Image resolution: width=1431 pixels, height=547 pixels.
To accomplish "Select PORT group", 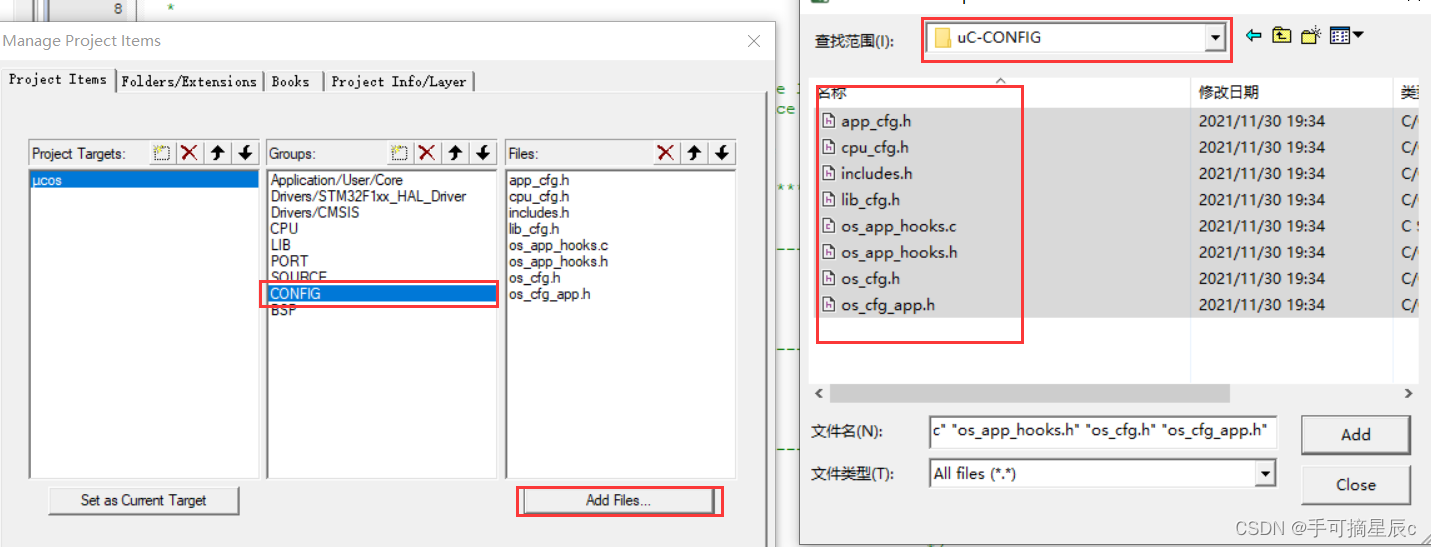I will pyautogui.click(x=290, y=261).
